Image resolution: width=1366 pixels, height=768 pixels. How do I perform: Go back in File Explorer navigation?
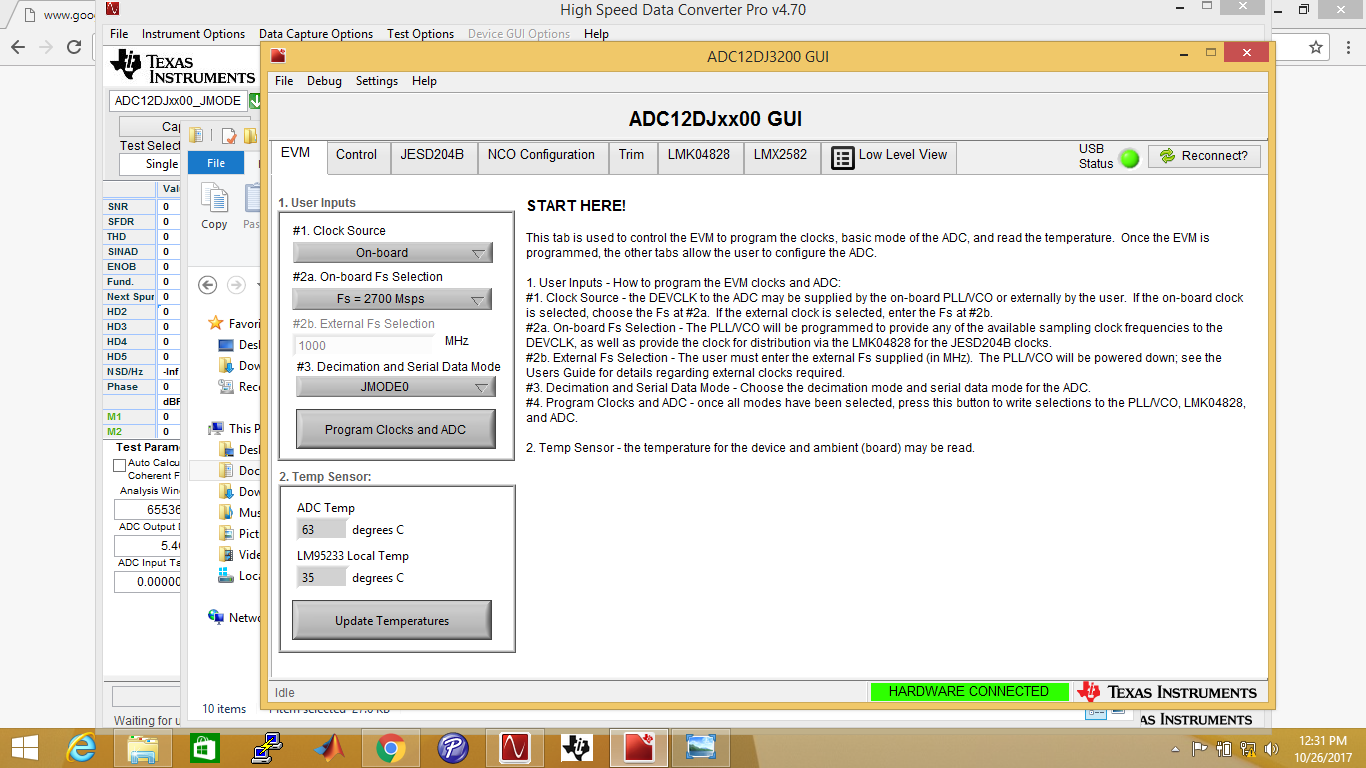(207, 285)
